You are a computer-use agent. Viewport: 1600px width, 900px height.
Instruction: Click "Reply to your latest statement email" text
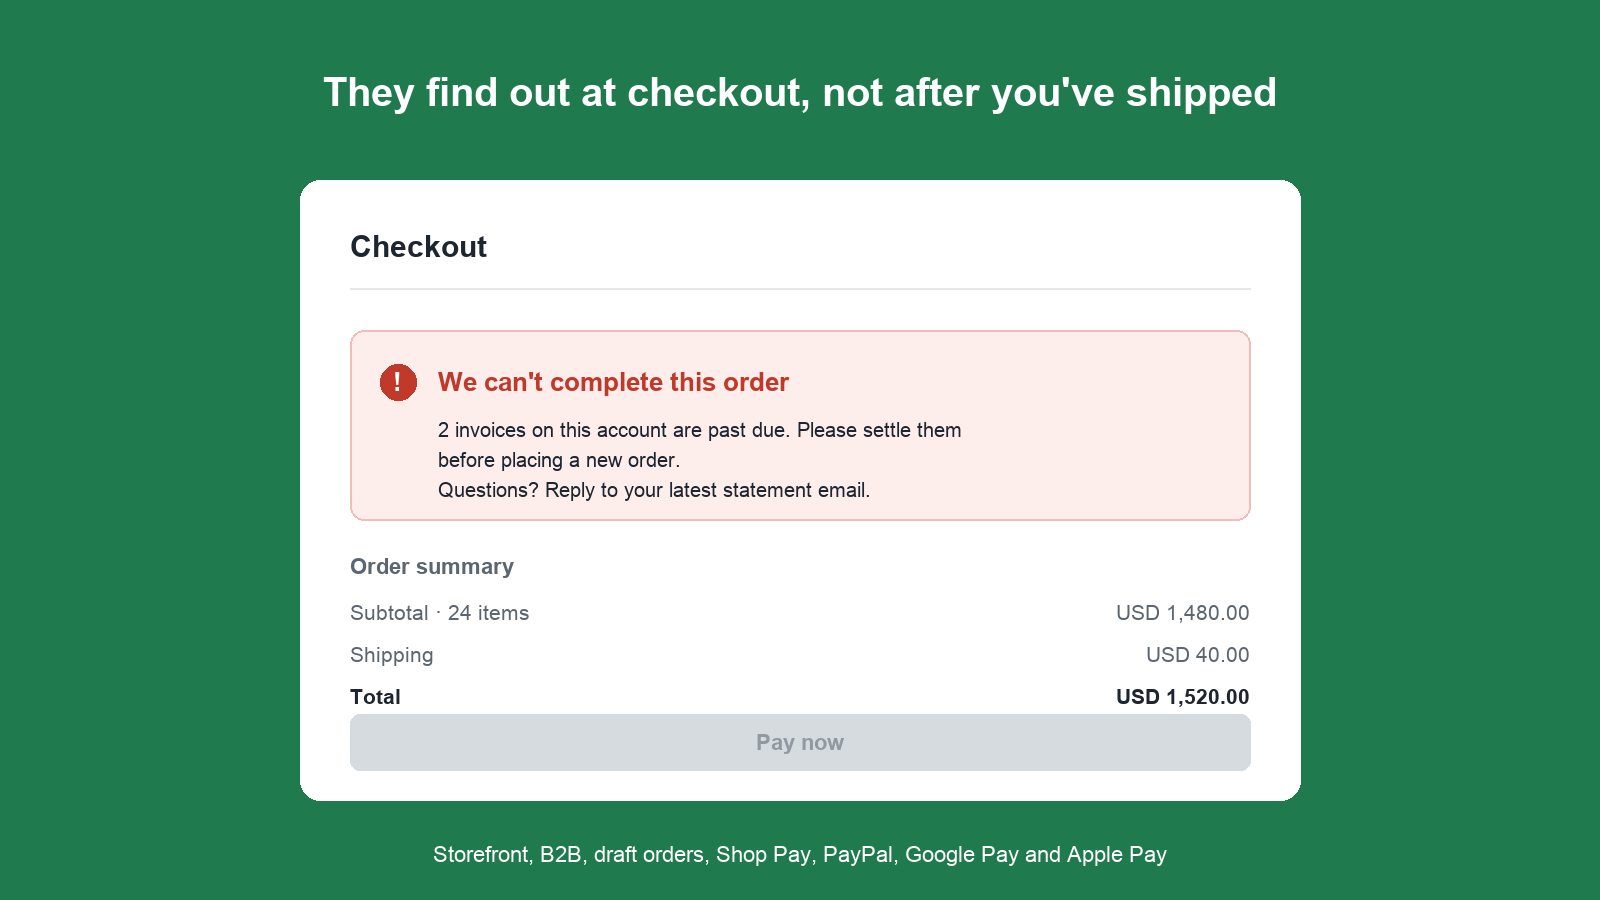(707, 490)
